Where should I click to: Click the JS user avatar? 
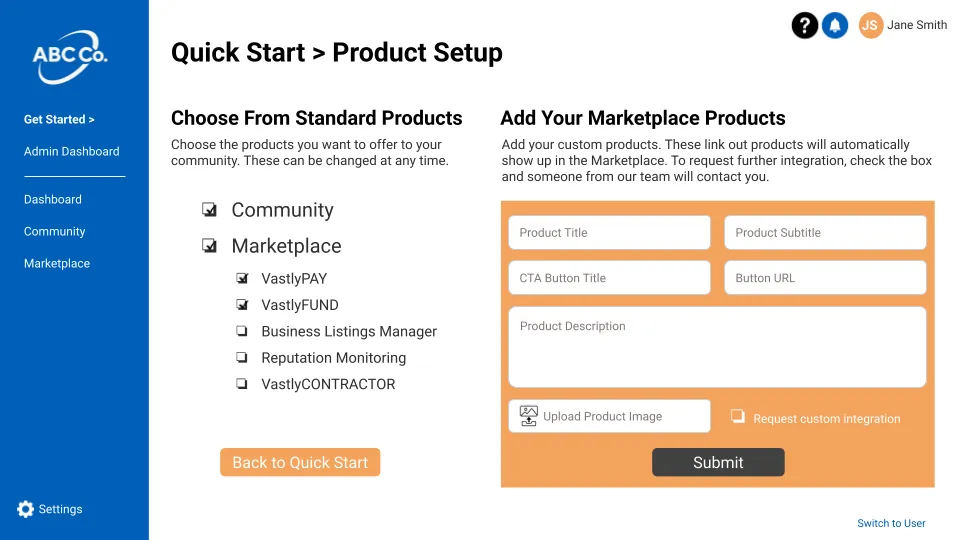click(871, 26)
